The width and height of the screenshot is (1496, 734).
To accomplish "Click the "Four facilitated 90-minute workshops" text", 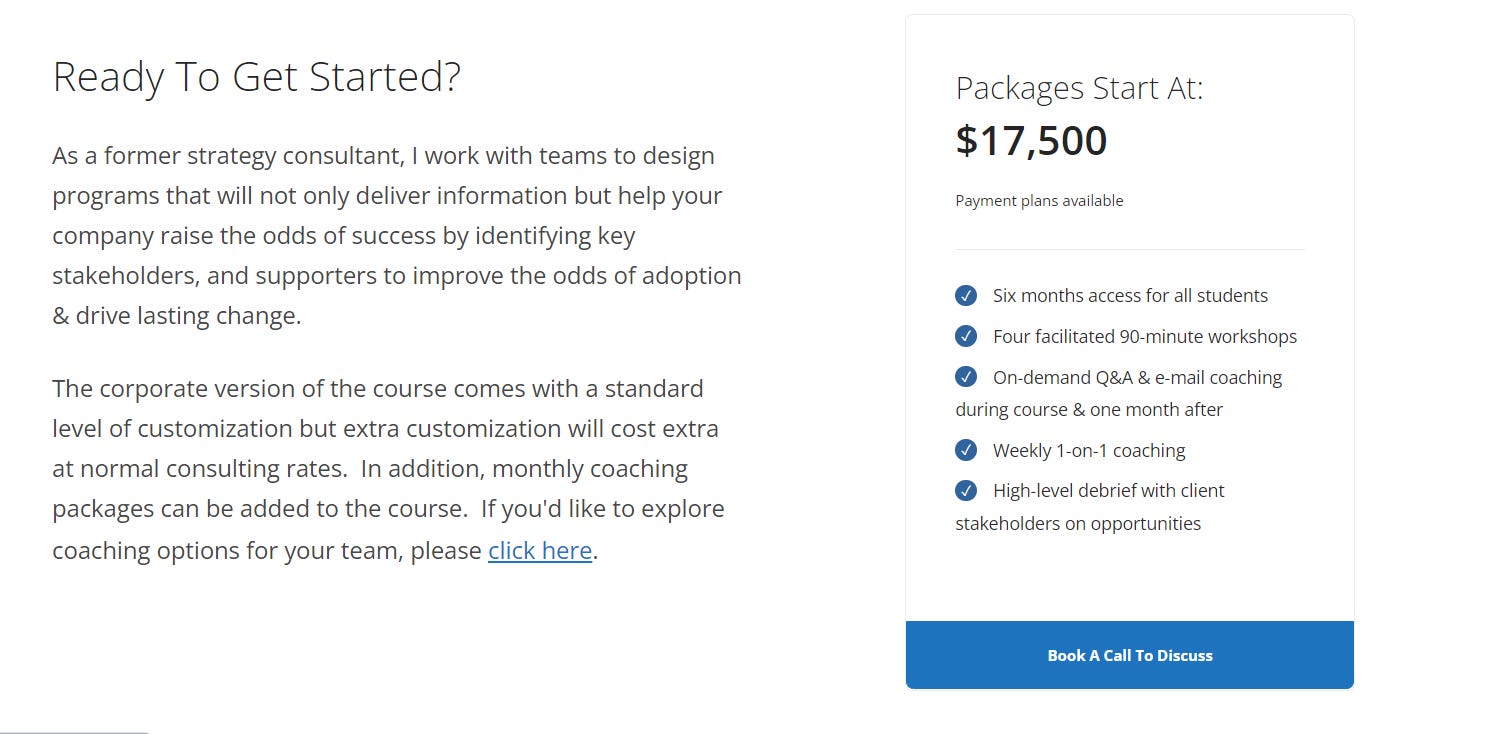I will click(x=1144, y=337).
